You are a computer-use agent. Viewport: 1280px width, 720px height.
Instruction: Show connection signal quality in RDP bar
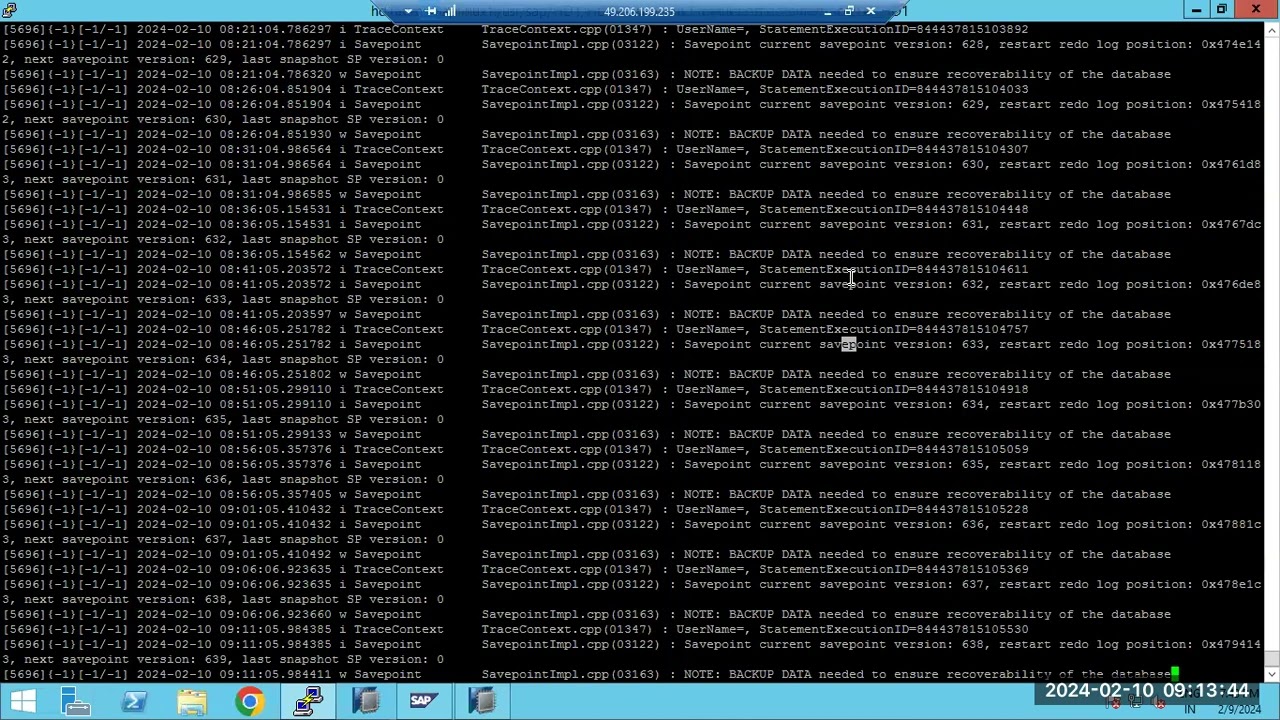[x=450, y=11]
